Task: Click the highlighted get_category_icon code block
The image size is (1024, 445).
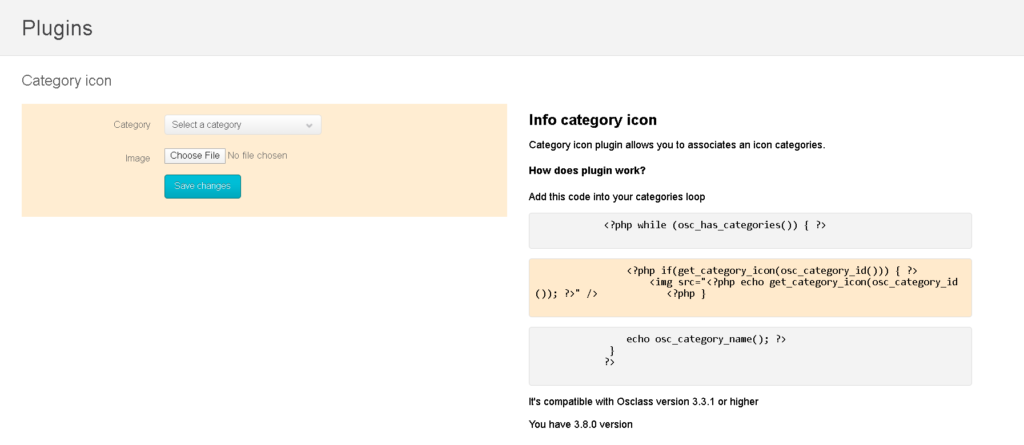Action: coord(750,288)
